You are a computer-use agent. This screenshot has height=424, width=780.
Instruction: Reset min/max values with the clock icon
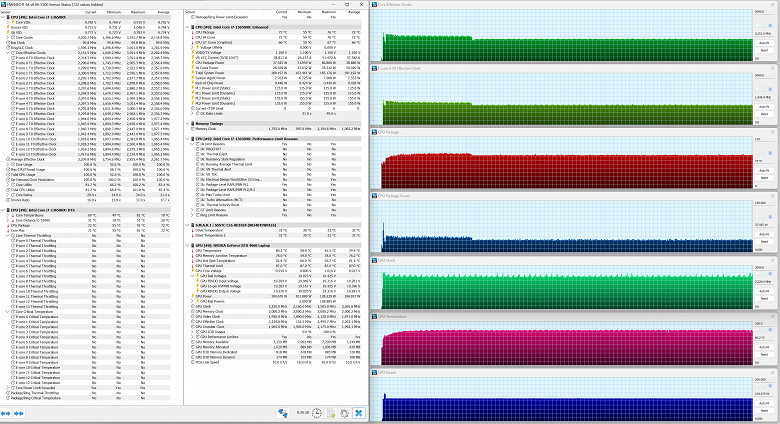[316, 413]
